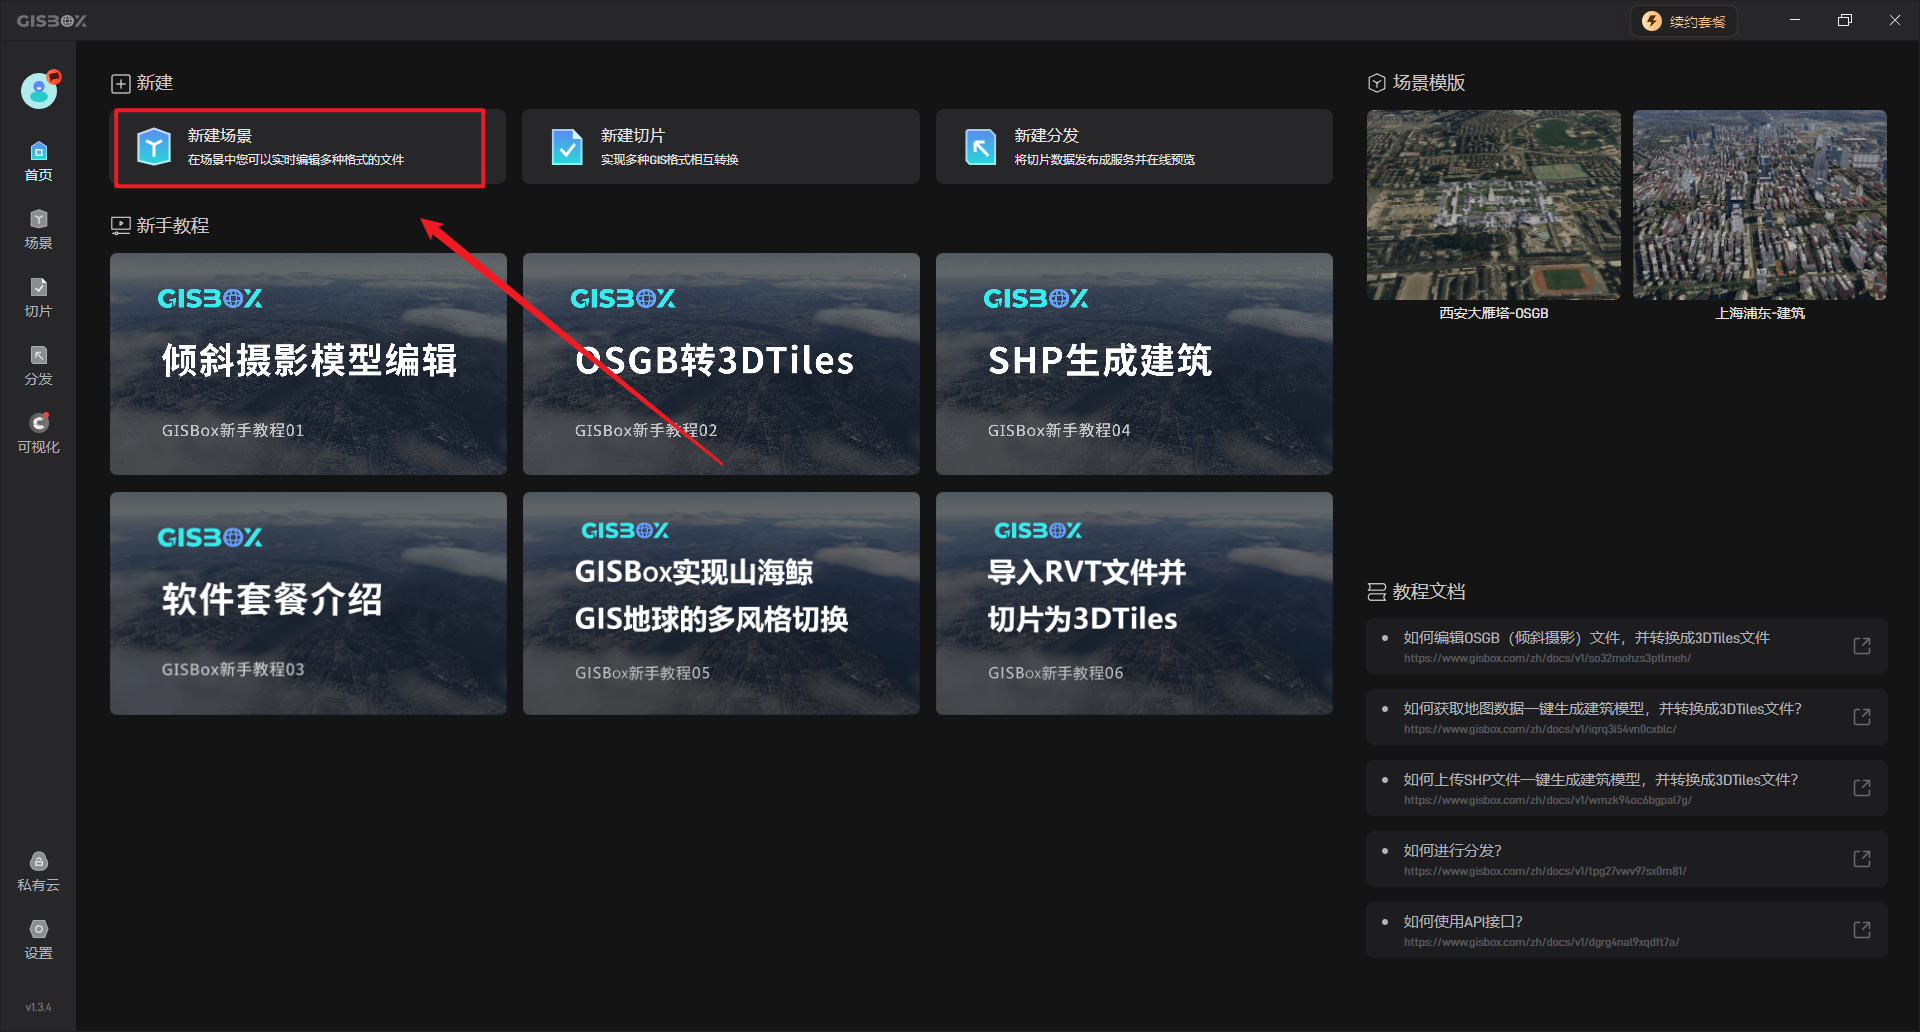Open 私有云 private cloud in sidebar

click(x=38, y=871)
